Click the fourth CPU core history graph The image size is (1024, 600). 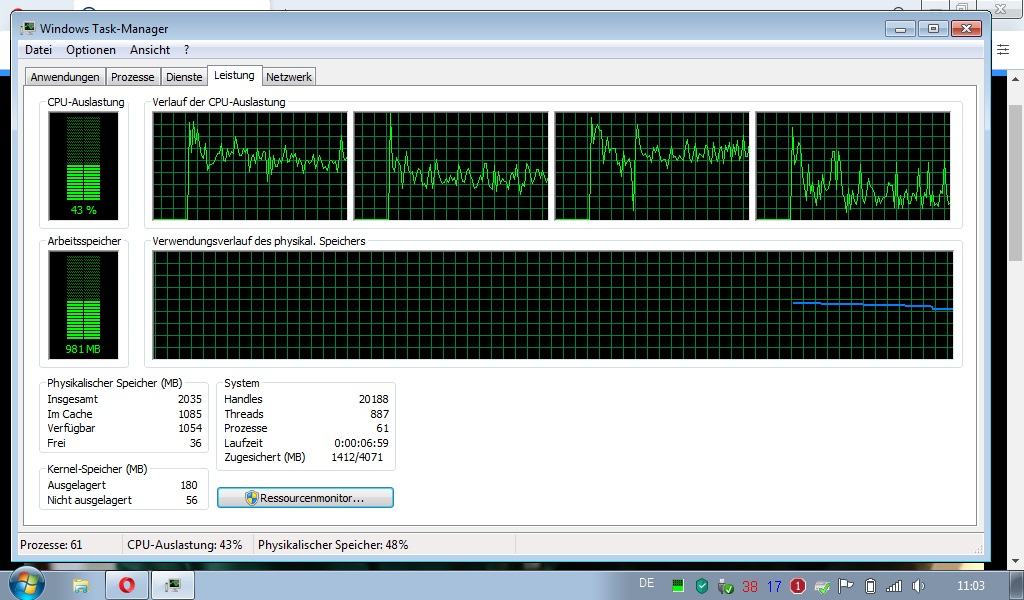coord(854,166)
